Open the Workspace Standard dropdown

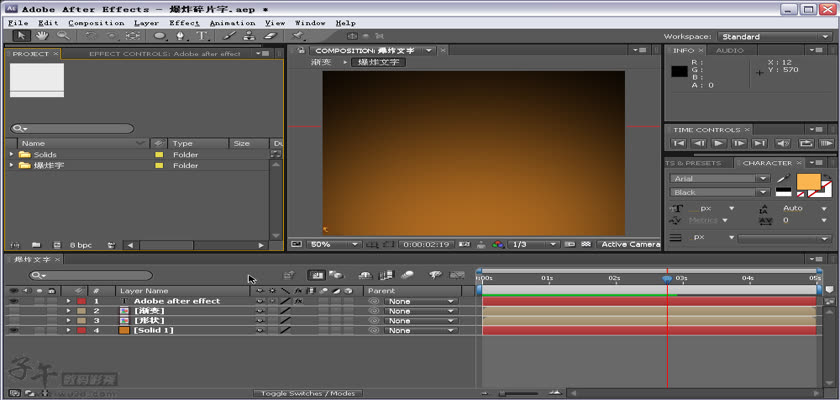pyautogui.click(x=774, y=36)
